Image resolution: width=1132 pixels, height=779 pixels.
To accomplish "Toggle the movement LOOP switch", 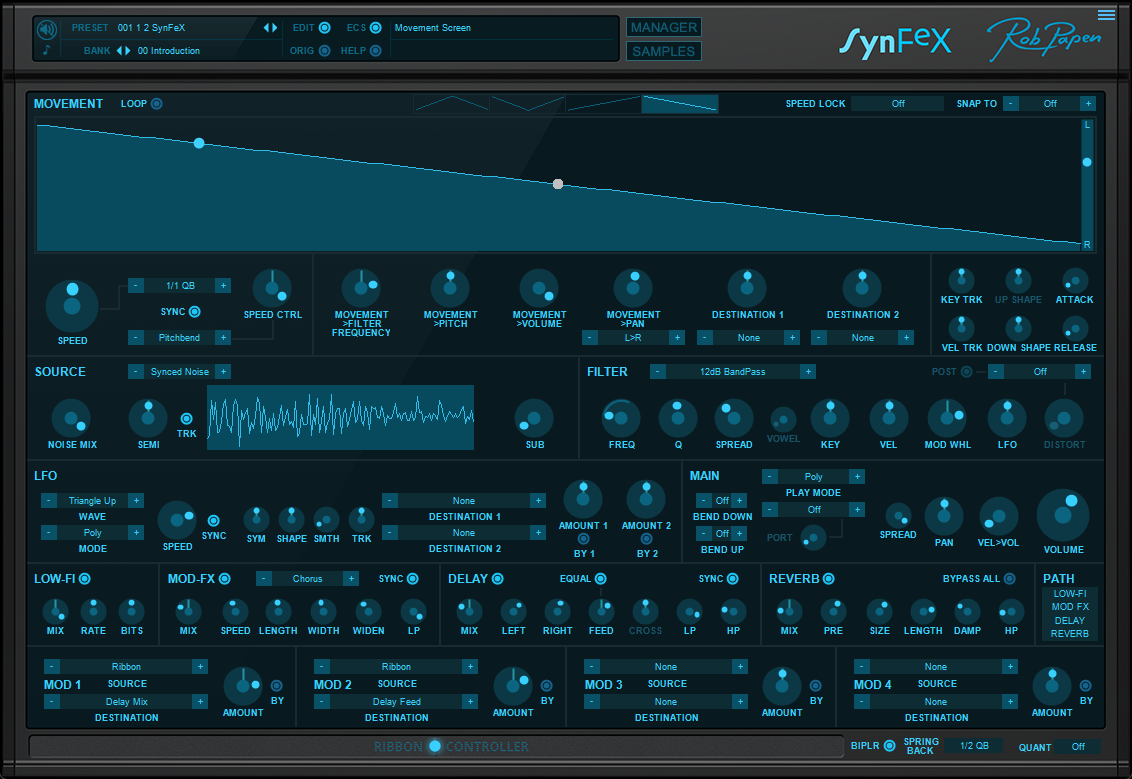I will coord(157,104).
